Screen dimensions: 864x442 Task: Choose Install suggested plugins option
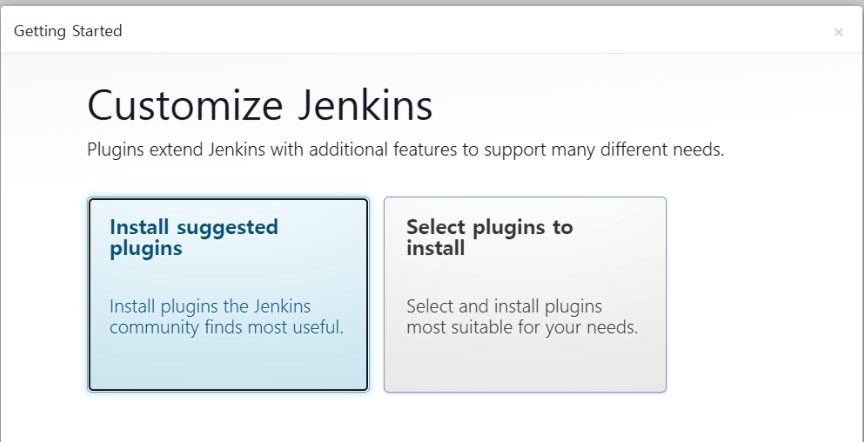228,295
